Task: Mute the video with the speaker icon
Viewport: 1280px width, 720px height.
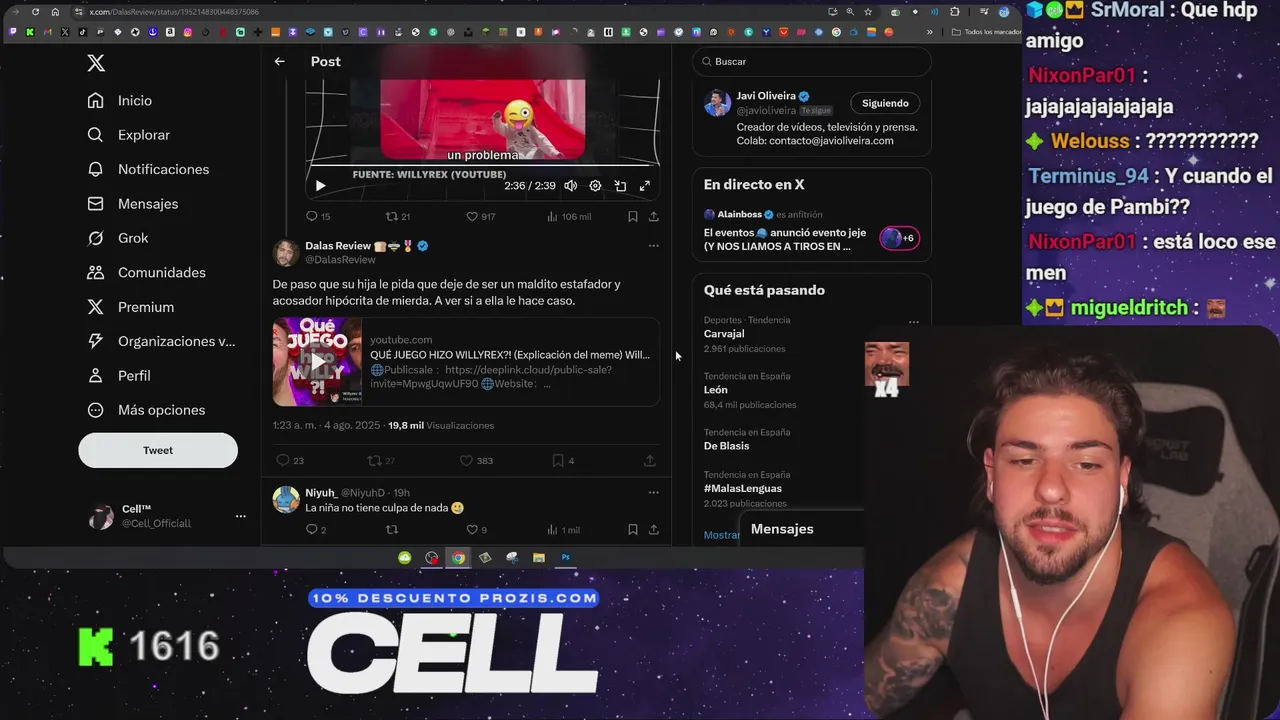Action: [570, 186]
